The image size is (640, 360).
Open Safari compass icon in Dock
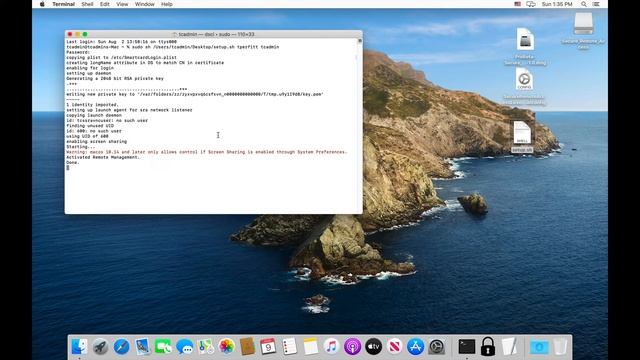coord(121,347)
